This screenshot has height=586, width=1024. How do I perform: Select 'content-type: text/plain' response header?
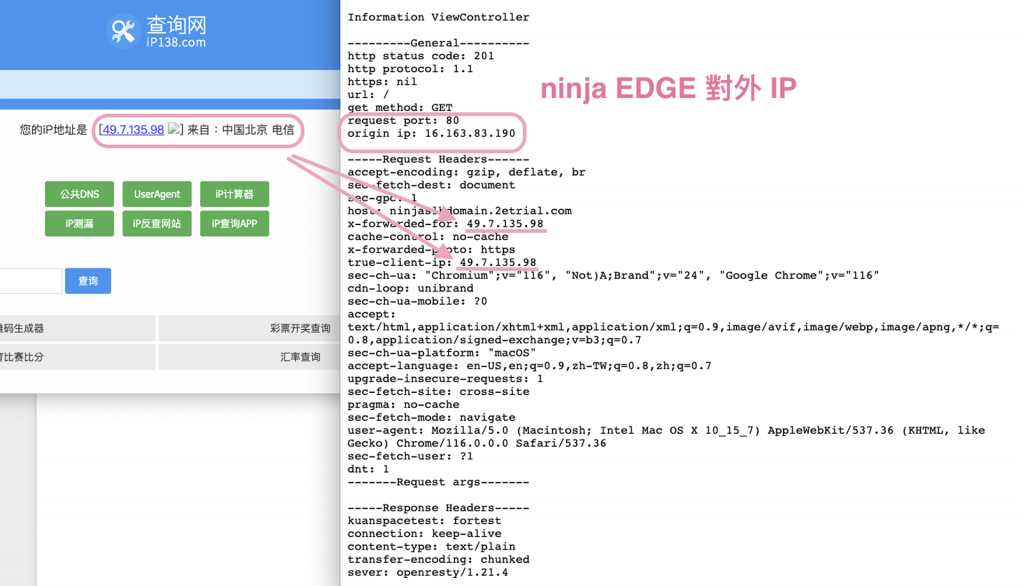point(431,547)
